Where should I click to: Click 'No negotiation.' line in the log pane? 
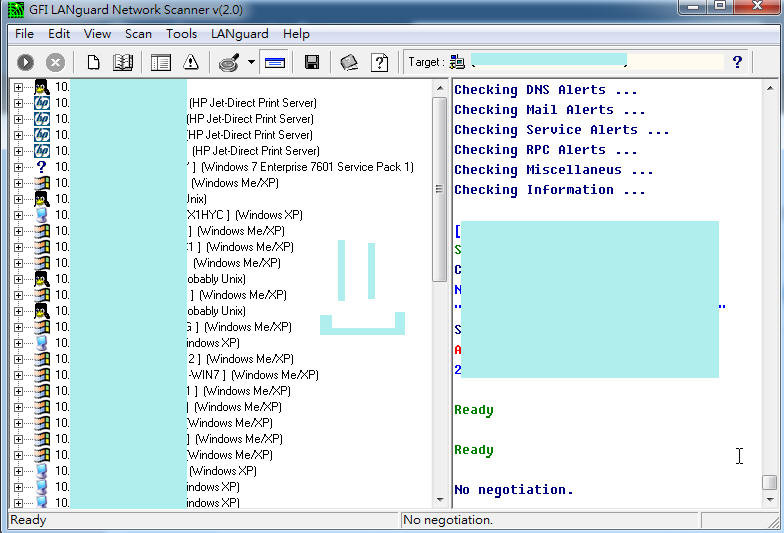514,490
